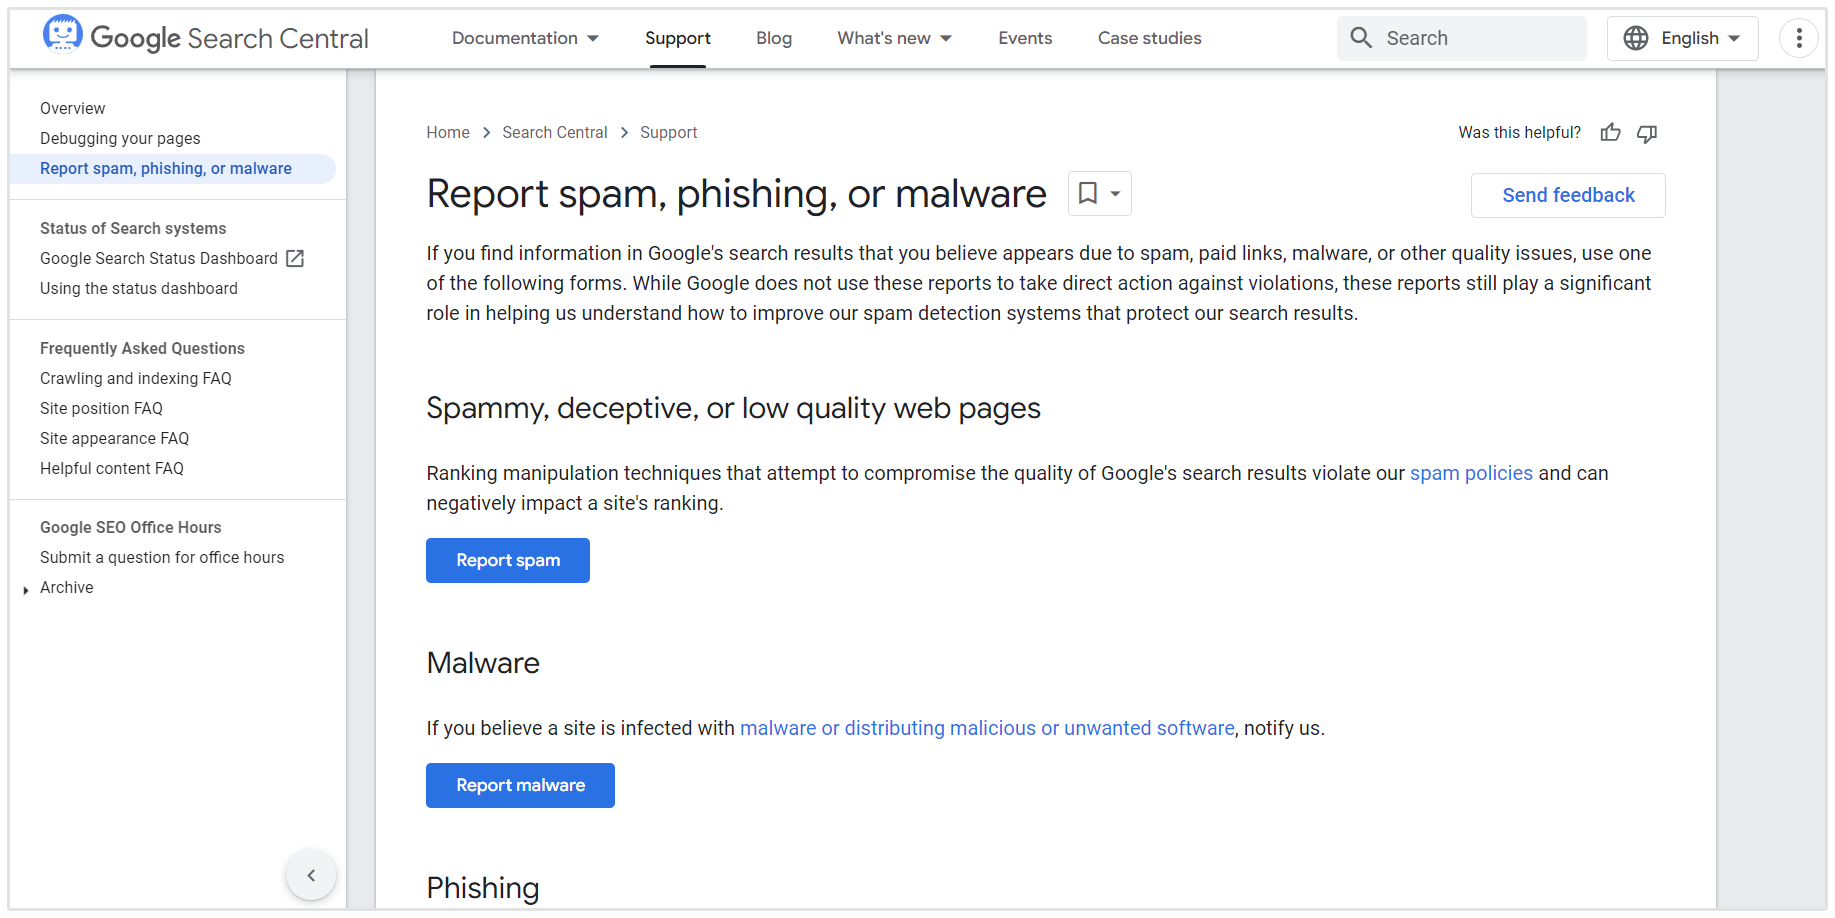Click the thumbs up helpful icon

(1610, 133)
